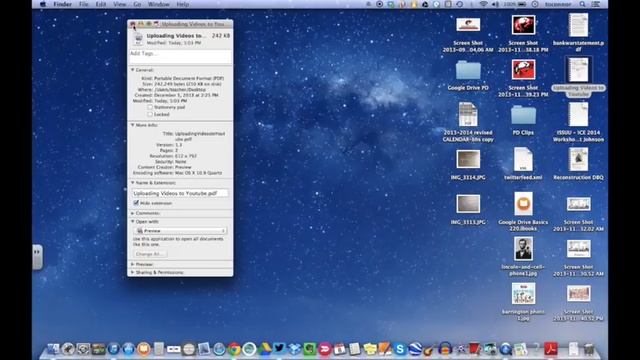Select the Google Drive Basics ibooks file
The image size is (640, 360).
coord(523,203)
